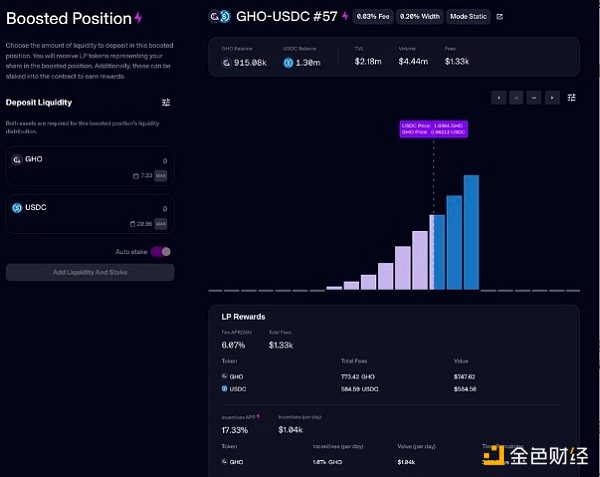The image size is (600, 477).
Task: Click the purple USDC Price tooltip
Action: pos(434,129)
